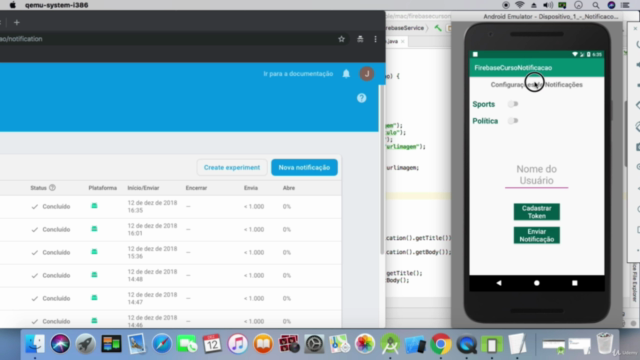The height and width of the screenshot is (360, 640).
Task: Tap Enviar Notificação in the emulator
Action: click(x=536, y=235)
